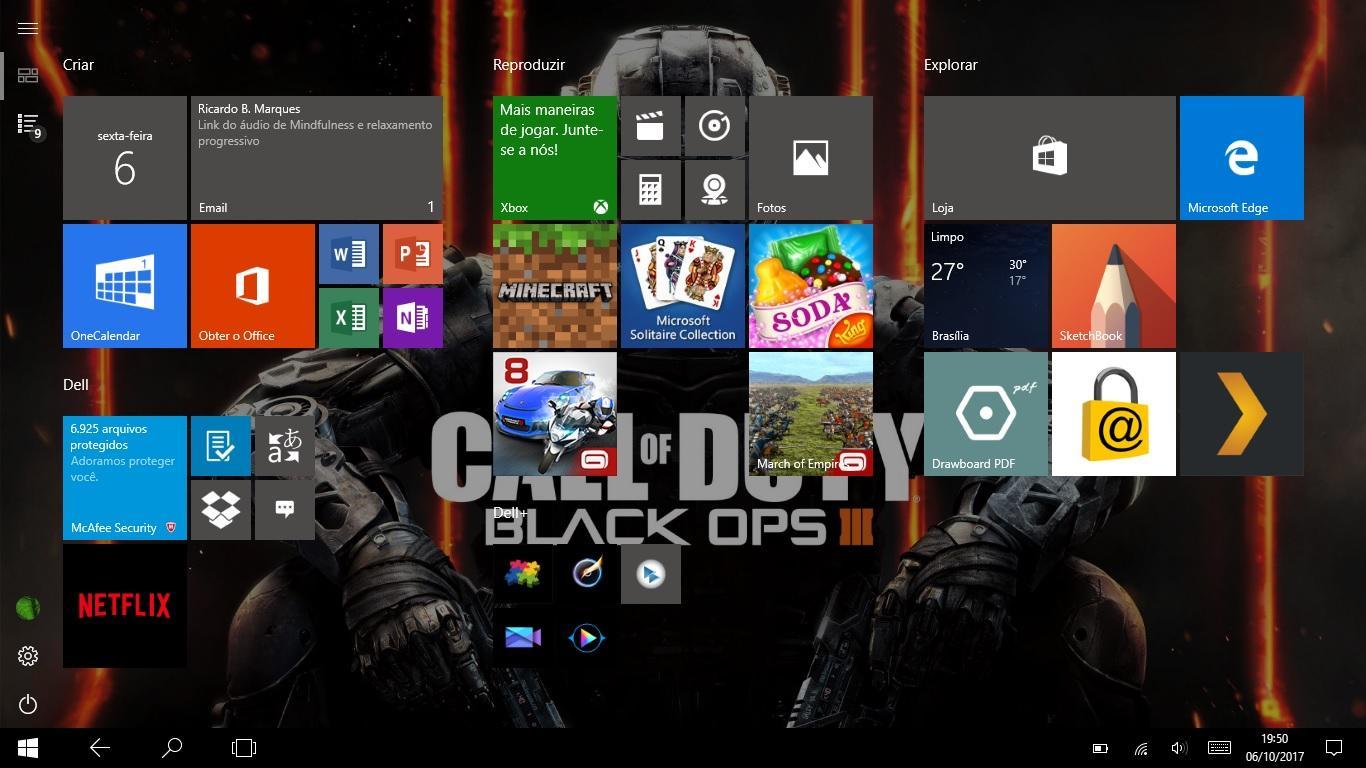Open the touch keyboard icon
The height and width of the screenshot is (768, 1366).
click(x=1219, y=748)
